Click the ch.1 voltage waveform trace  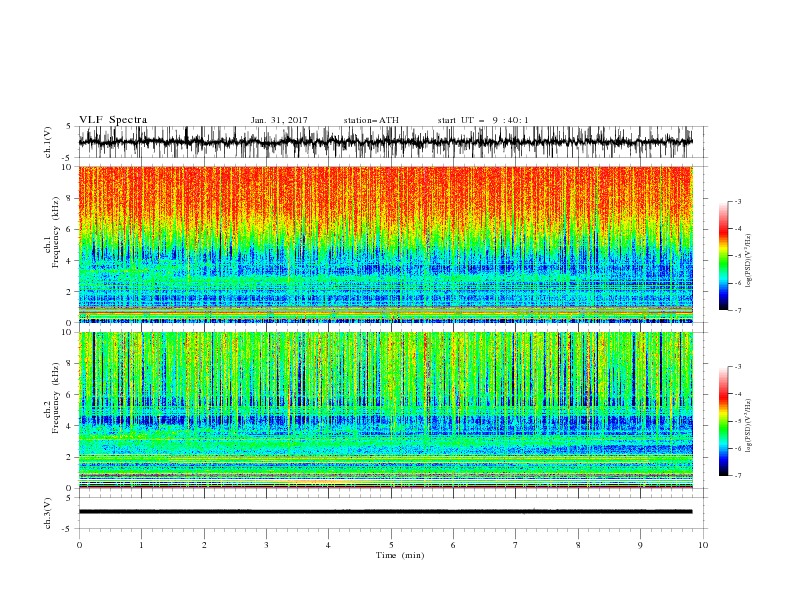click(x=386, y=142)
